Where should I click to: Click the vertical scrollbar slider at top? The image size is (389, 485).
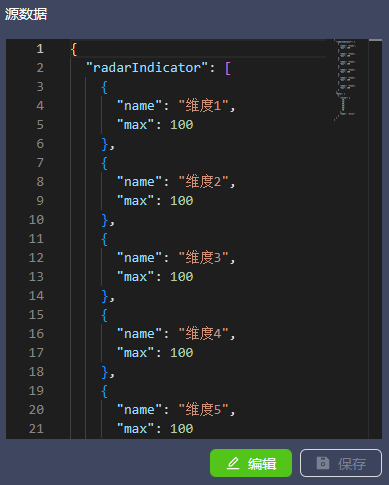[375, 40]
